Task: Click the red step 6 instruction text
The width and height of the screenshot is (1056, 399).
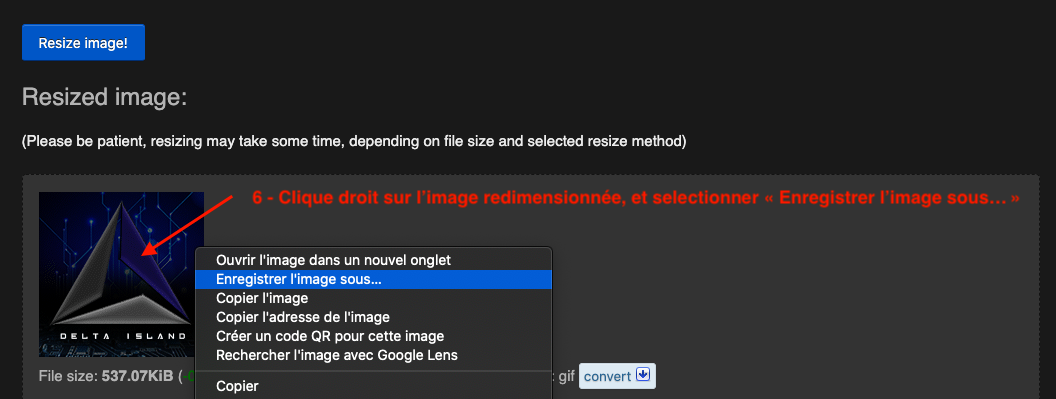Action: point(636,198)
